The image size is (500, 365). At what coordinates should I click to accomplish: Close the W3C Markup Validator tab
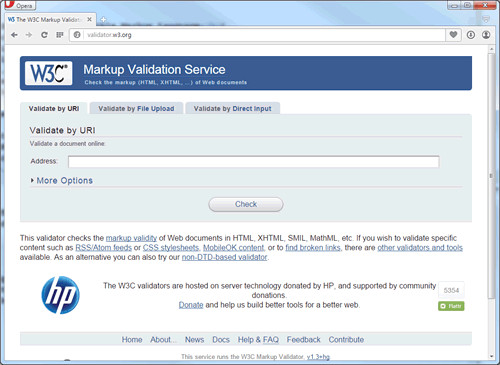pos(89,20)
